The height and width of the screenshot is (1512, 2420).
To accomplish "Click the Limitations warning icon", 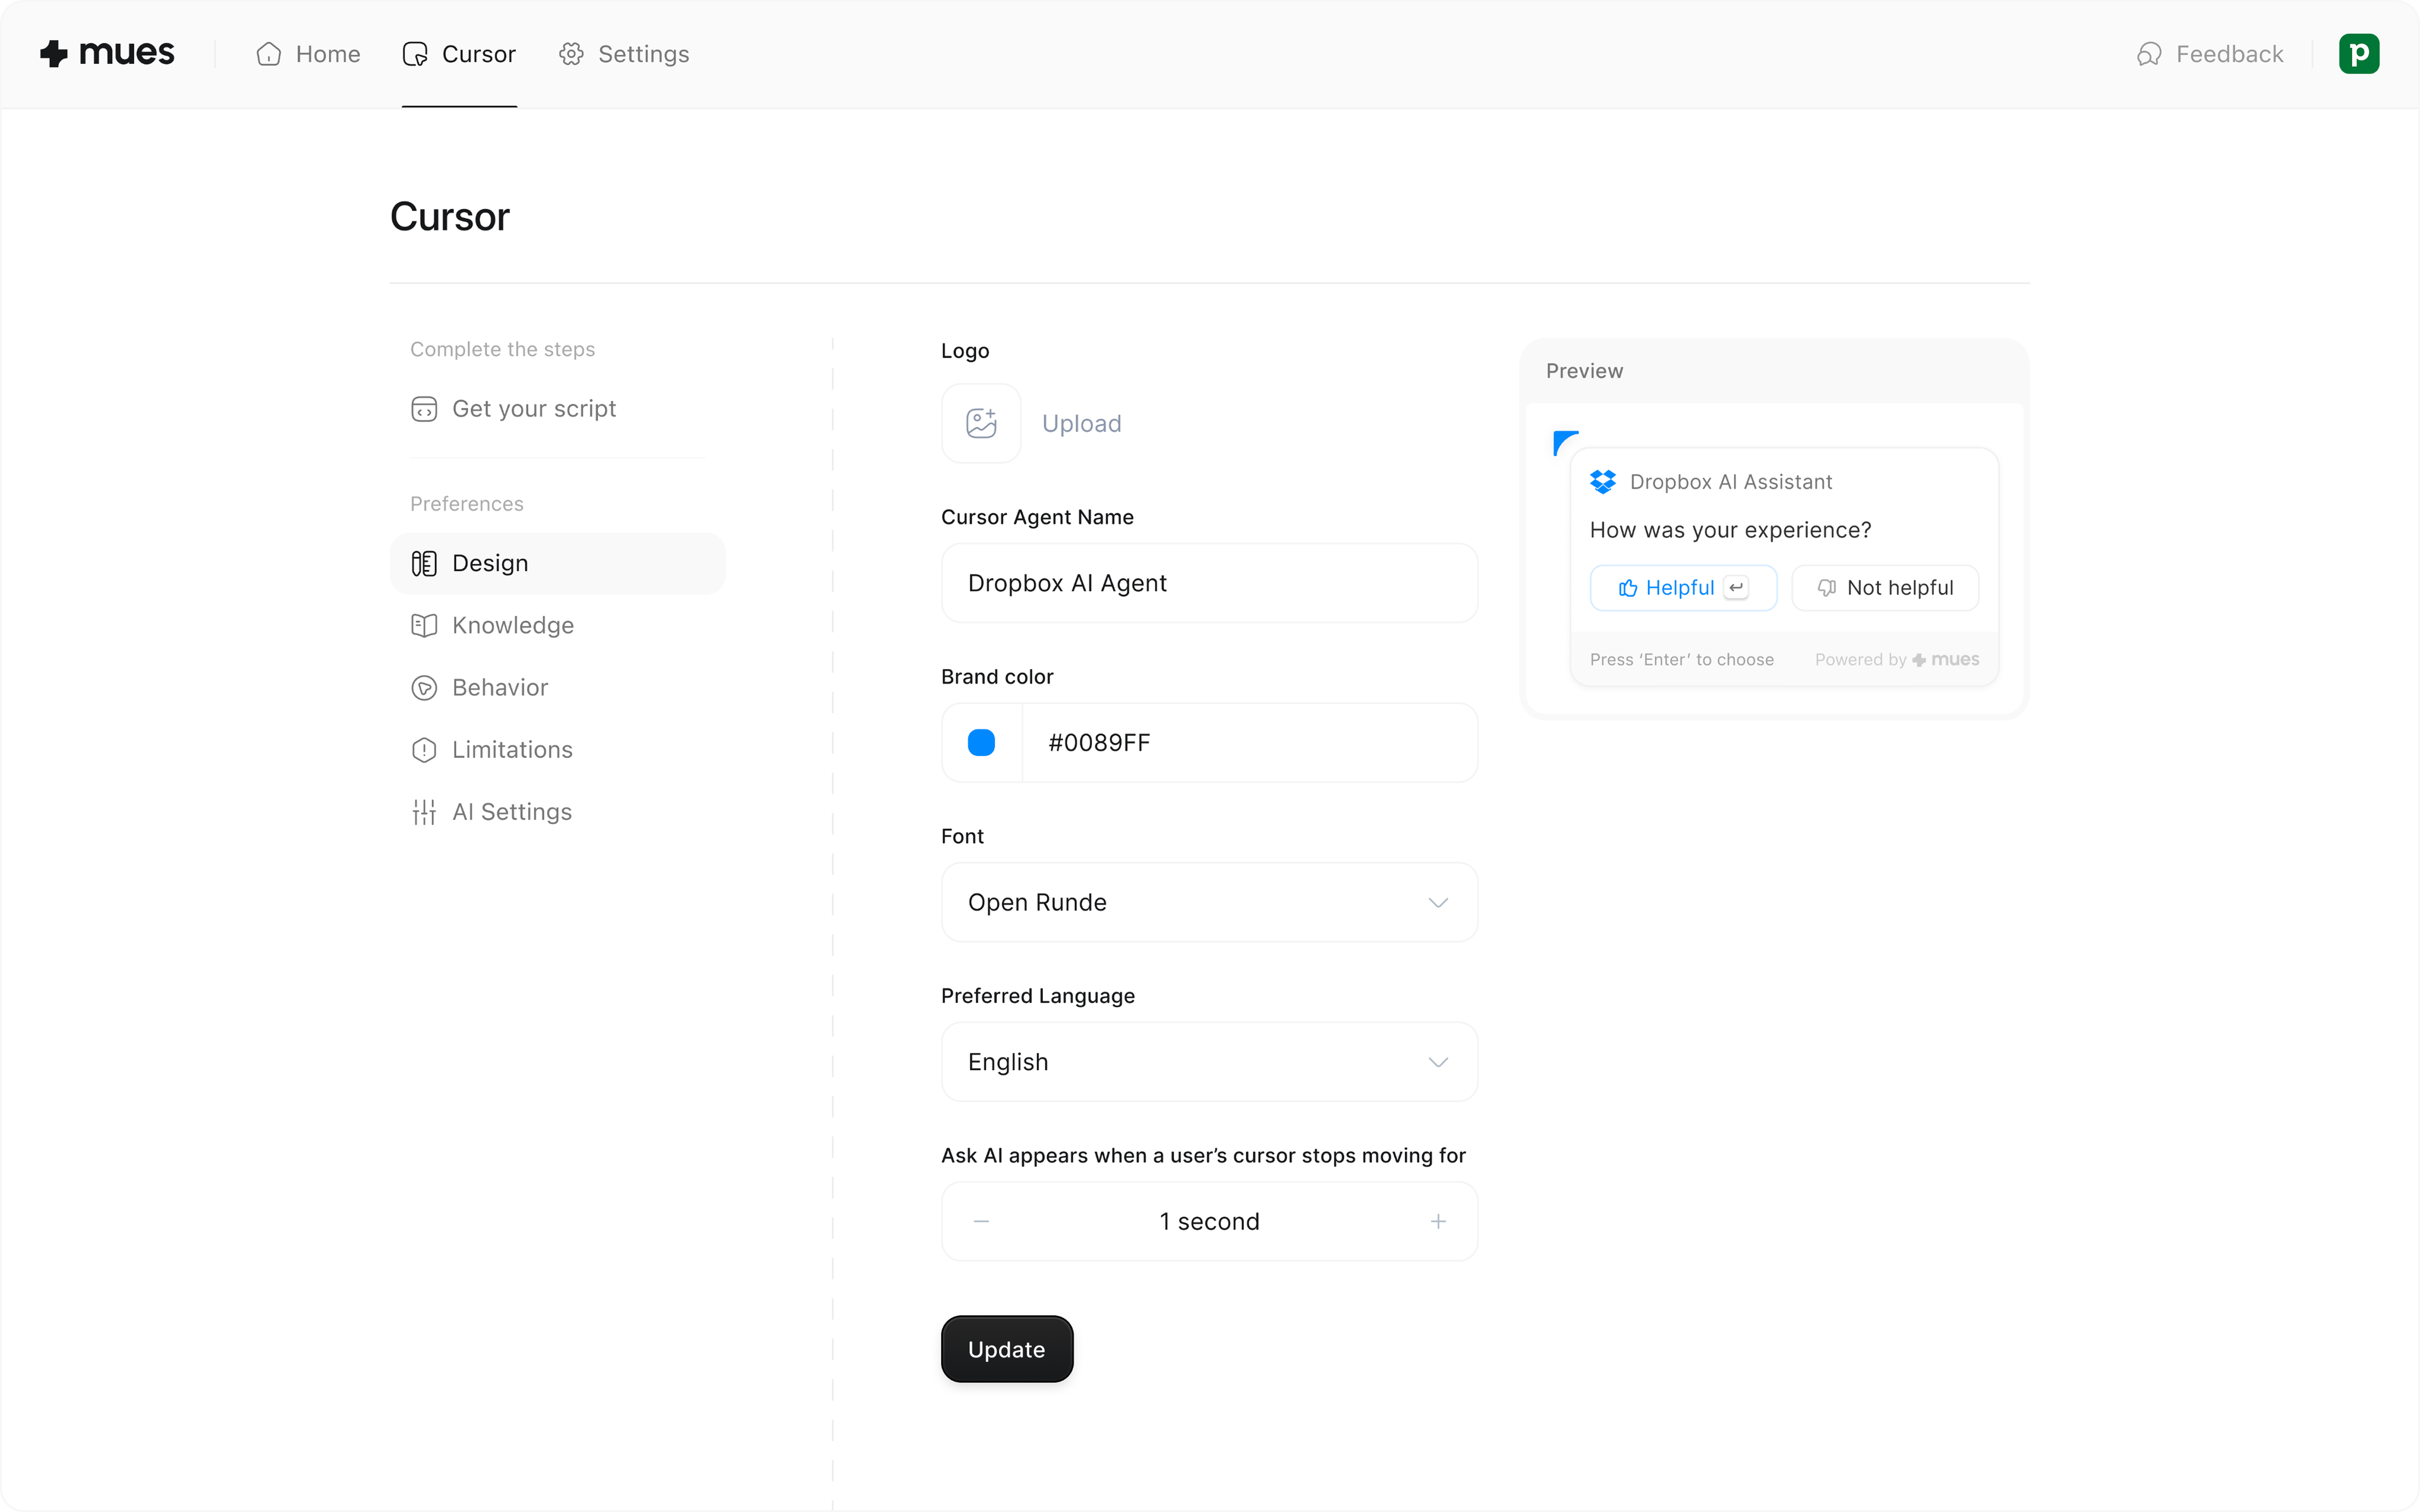I will point(424,750).
